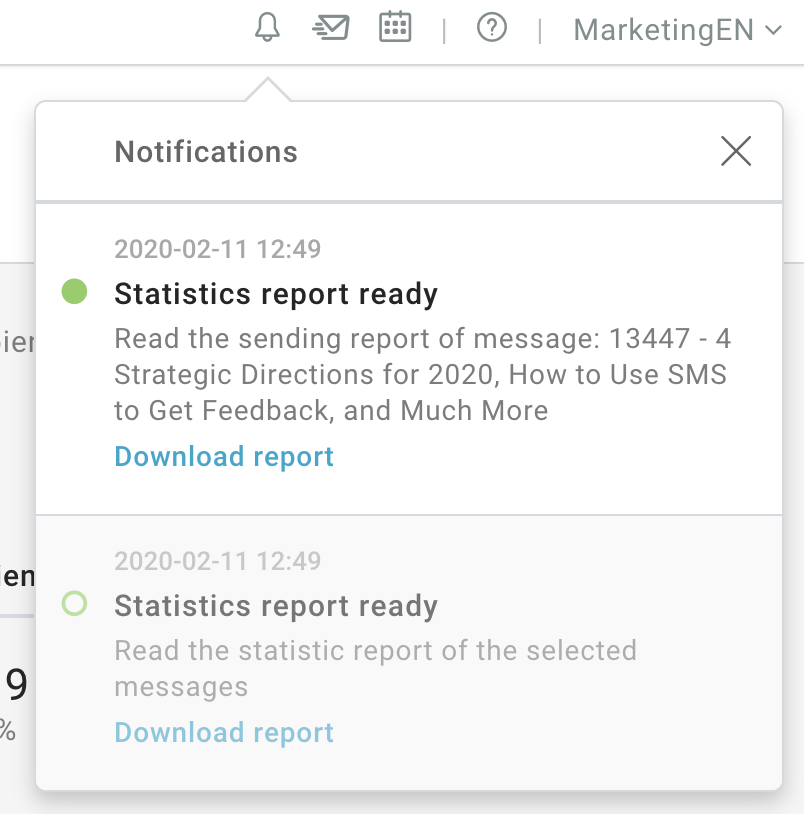Viewport: 804px width, 814px height.
Task: Open first 'Statistics report ready' notification title
Action: (276, 294)
